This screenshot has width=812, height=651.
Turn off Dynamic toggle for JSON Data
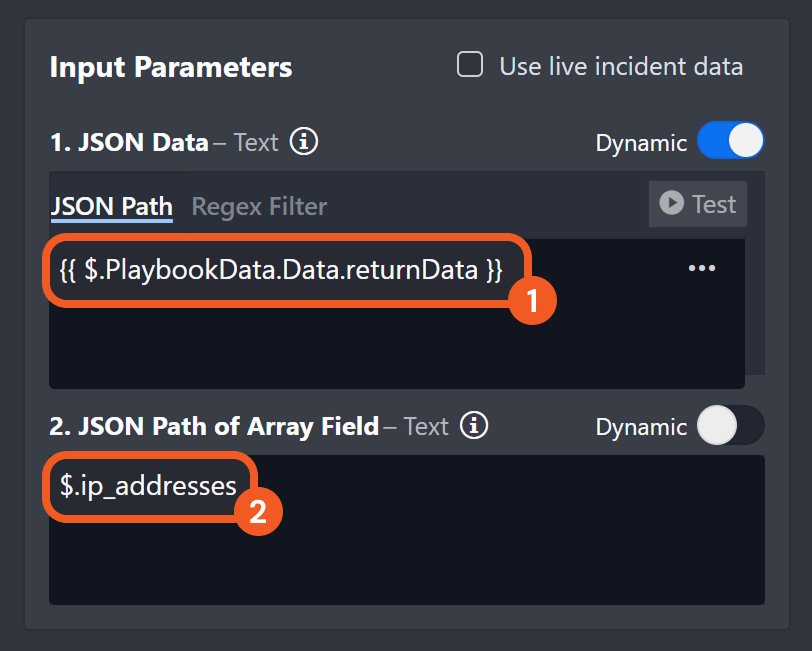(730, 142)
